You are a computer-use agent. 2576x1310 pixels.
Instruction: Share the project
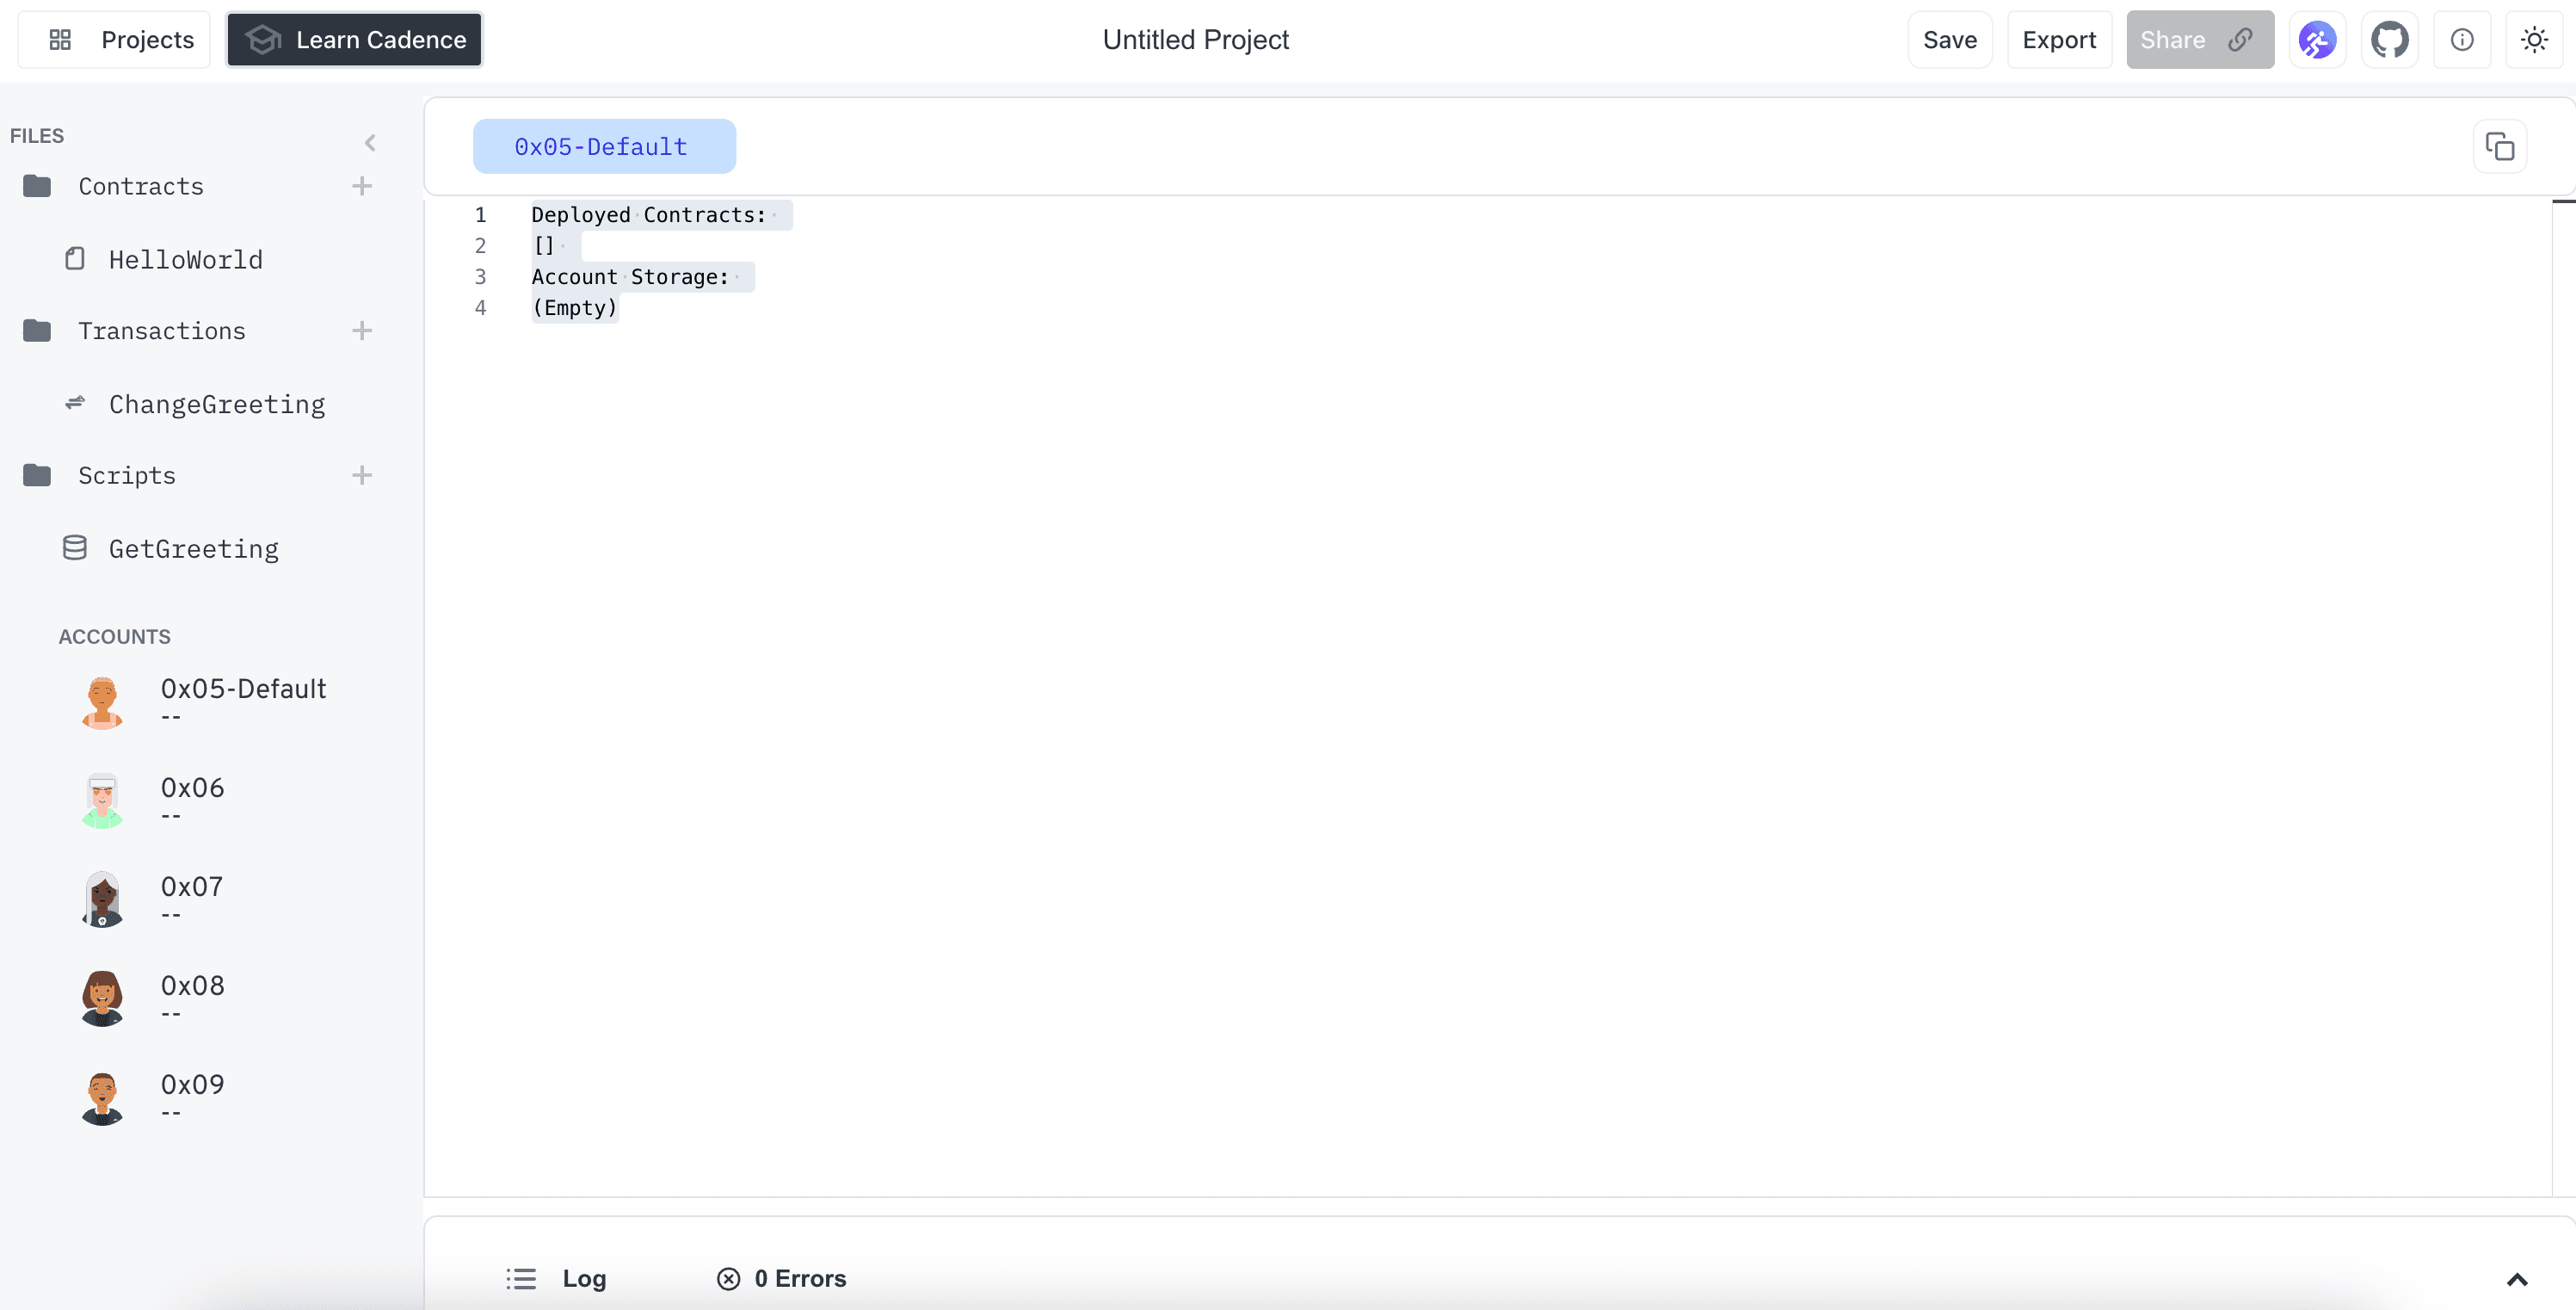pos(2199,39)
